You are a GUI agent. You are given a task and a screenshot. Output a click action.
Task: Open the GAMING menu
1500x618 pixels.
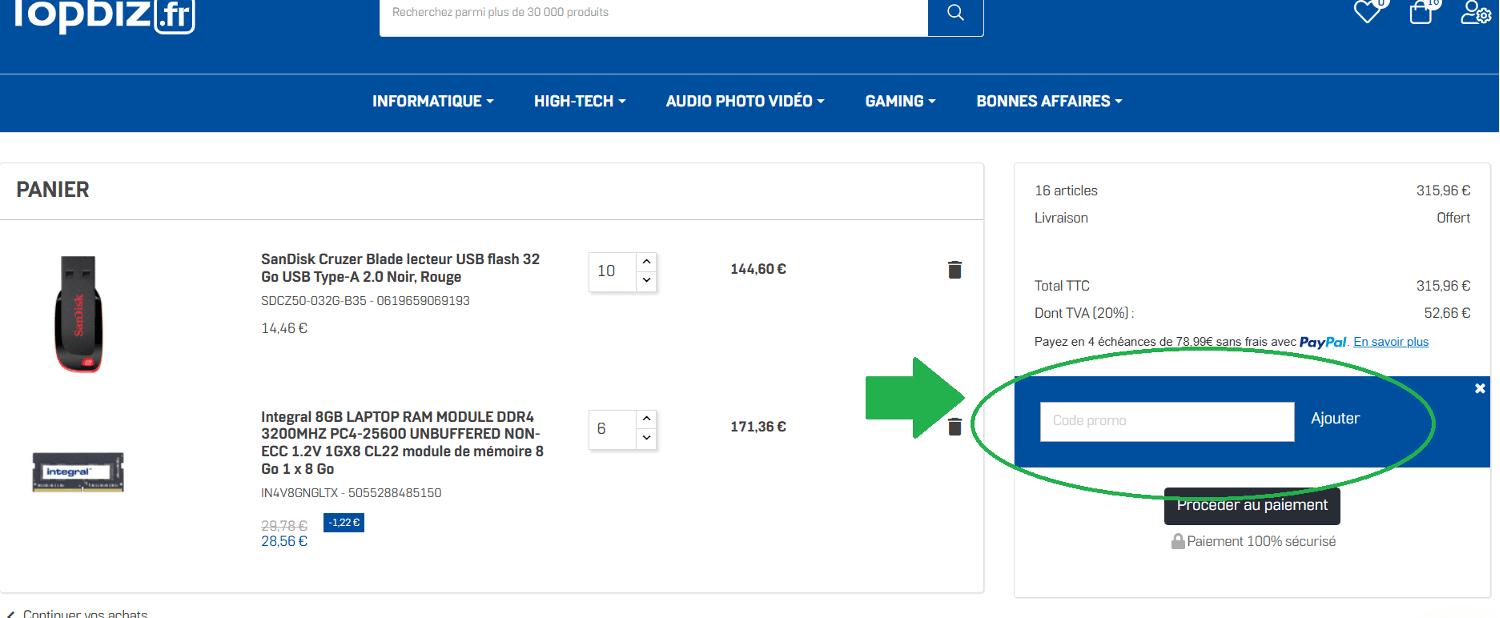(900, 101)
